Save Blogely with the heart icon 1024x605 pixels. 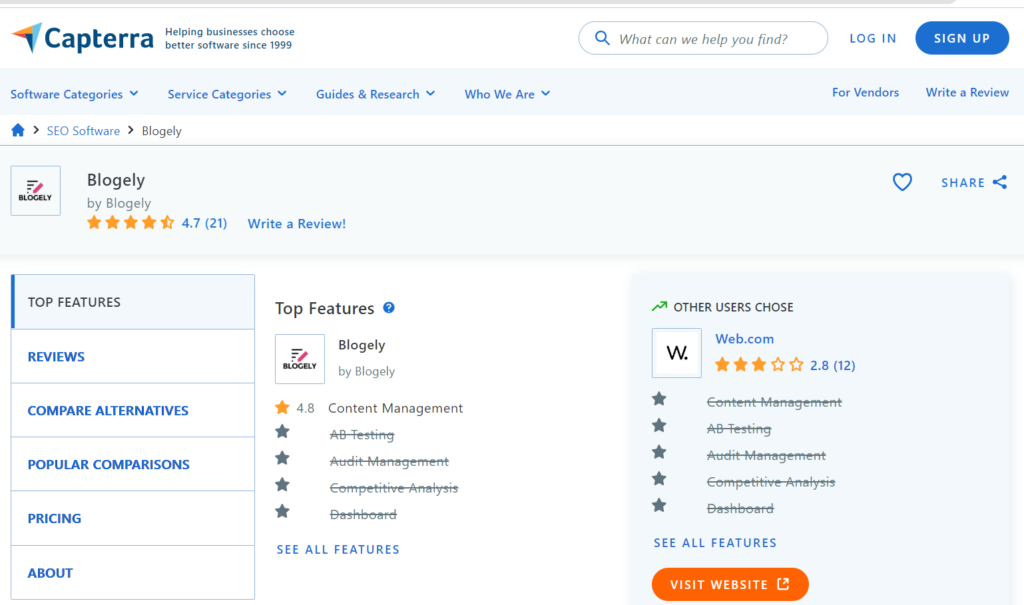903,182
